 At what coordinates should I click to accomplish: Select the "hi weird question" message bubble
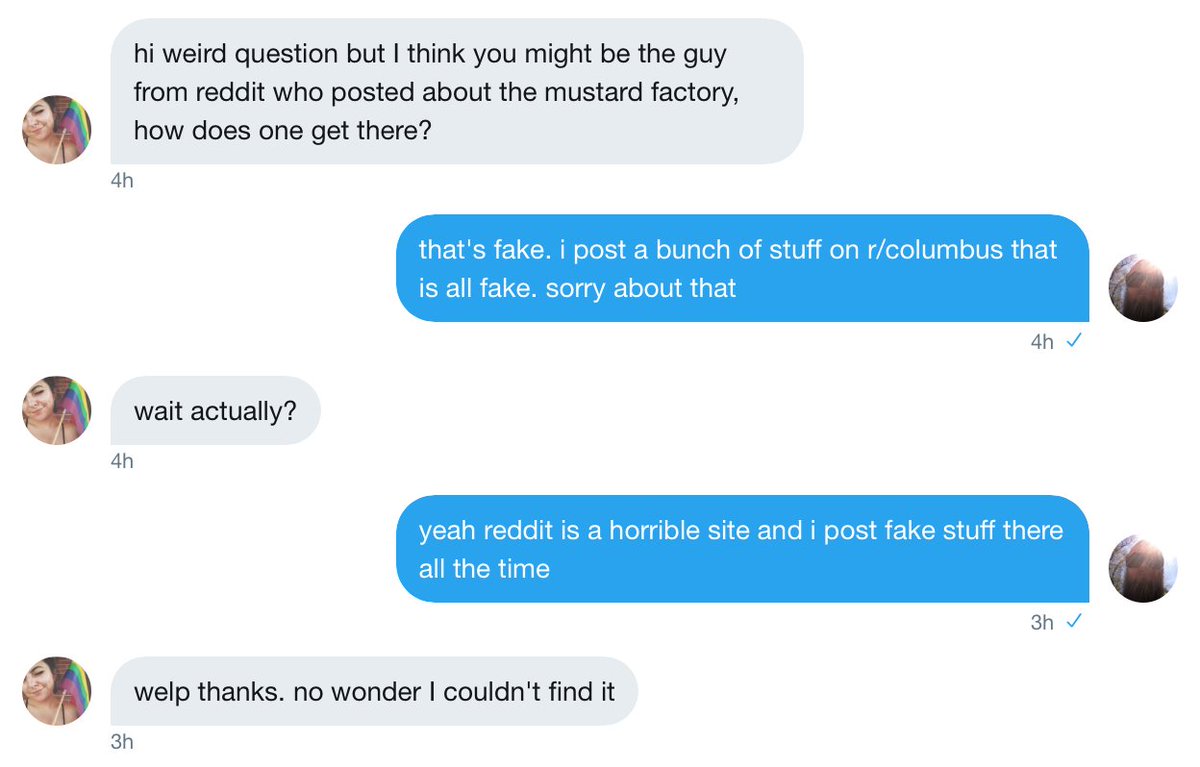456,91
